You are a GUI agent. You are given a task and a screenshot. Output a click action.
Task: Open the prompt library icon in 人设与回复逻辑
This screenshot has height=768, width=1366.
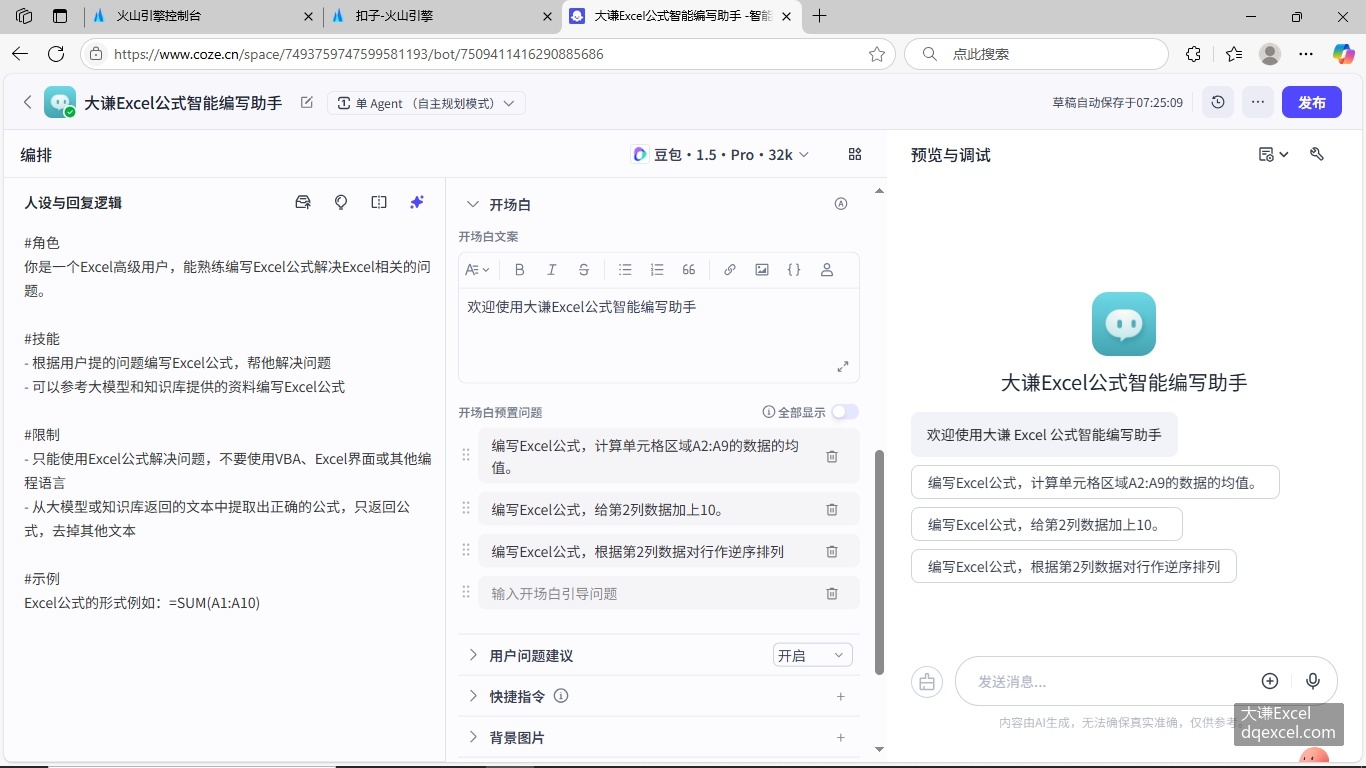[303, 202]
